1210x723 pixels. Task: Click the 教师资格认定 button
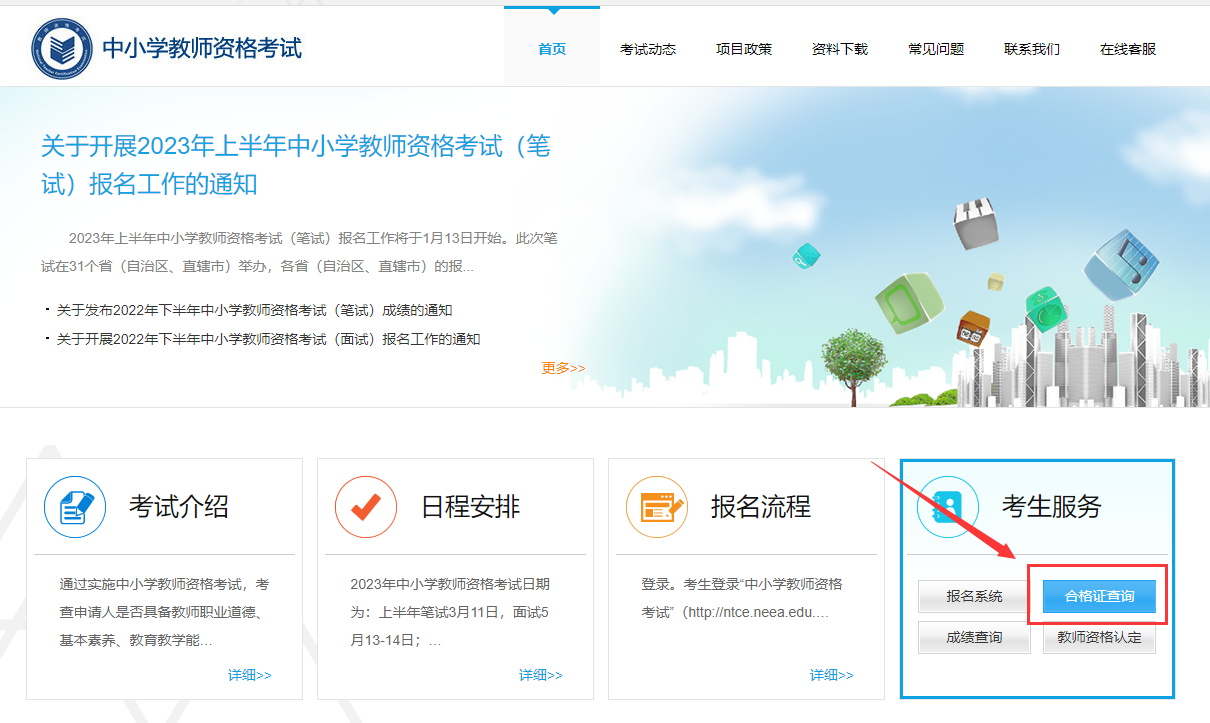1099,637
